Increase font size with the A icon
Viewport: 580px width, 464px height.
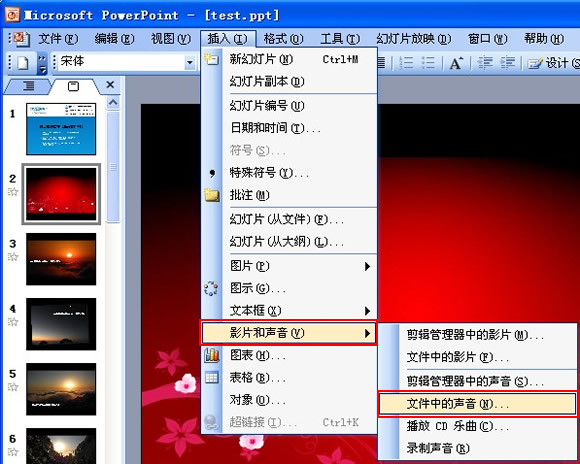coord(456,63)
